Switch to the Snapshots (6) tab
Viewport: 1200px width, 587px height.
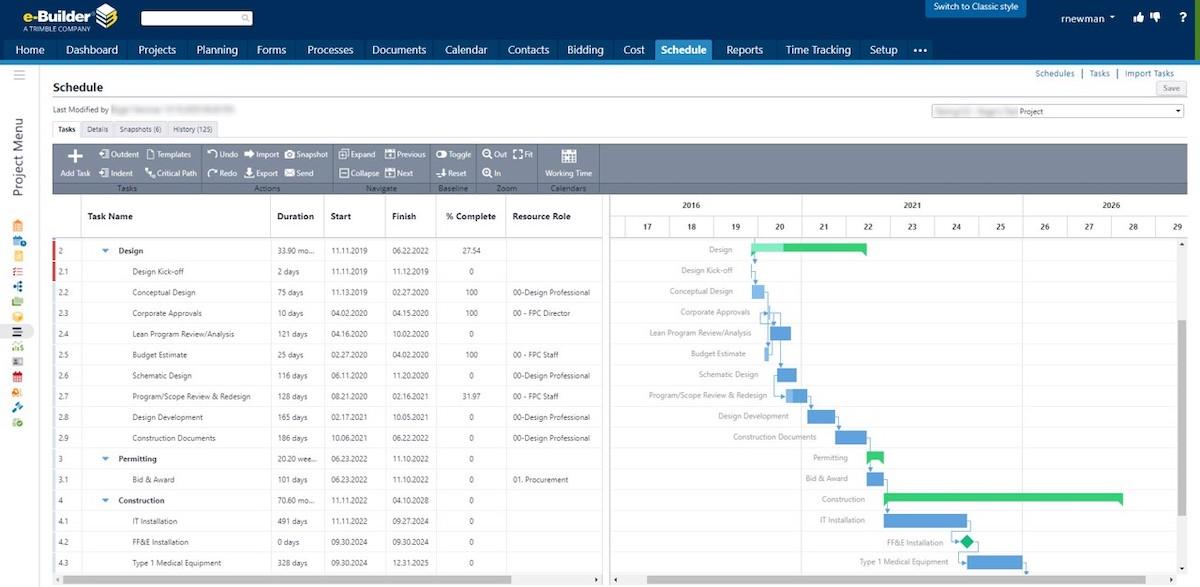pos(140,129)
